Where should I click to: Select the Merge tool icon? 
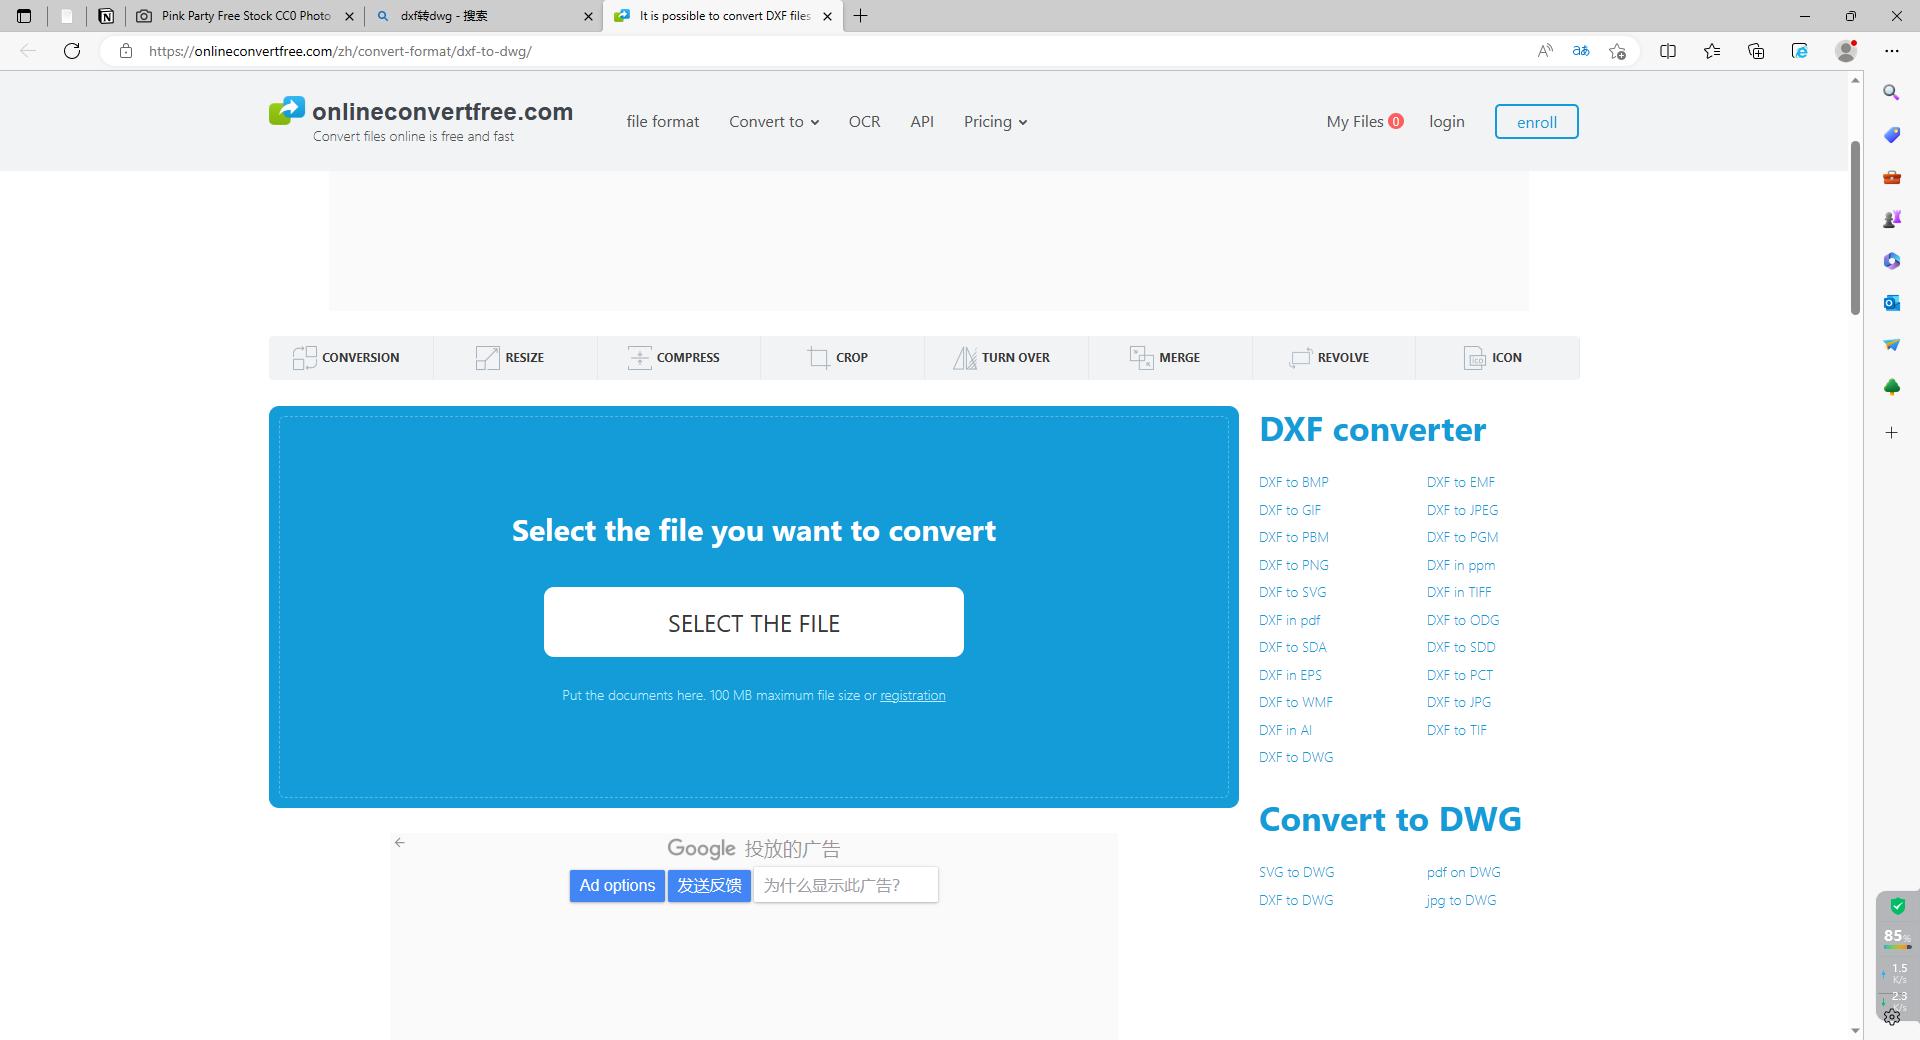pyautogui.click(x=1141, y=357)
